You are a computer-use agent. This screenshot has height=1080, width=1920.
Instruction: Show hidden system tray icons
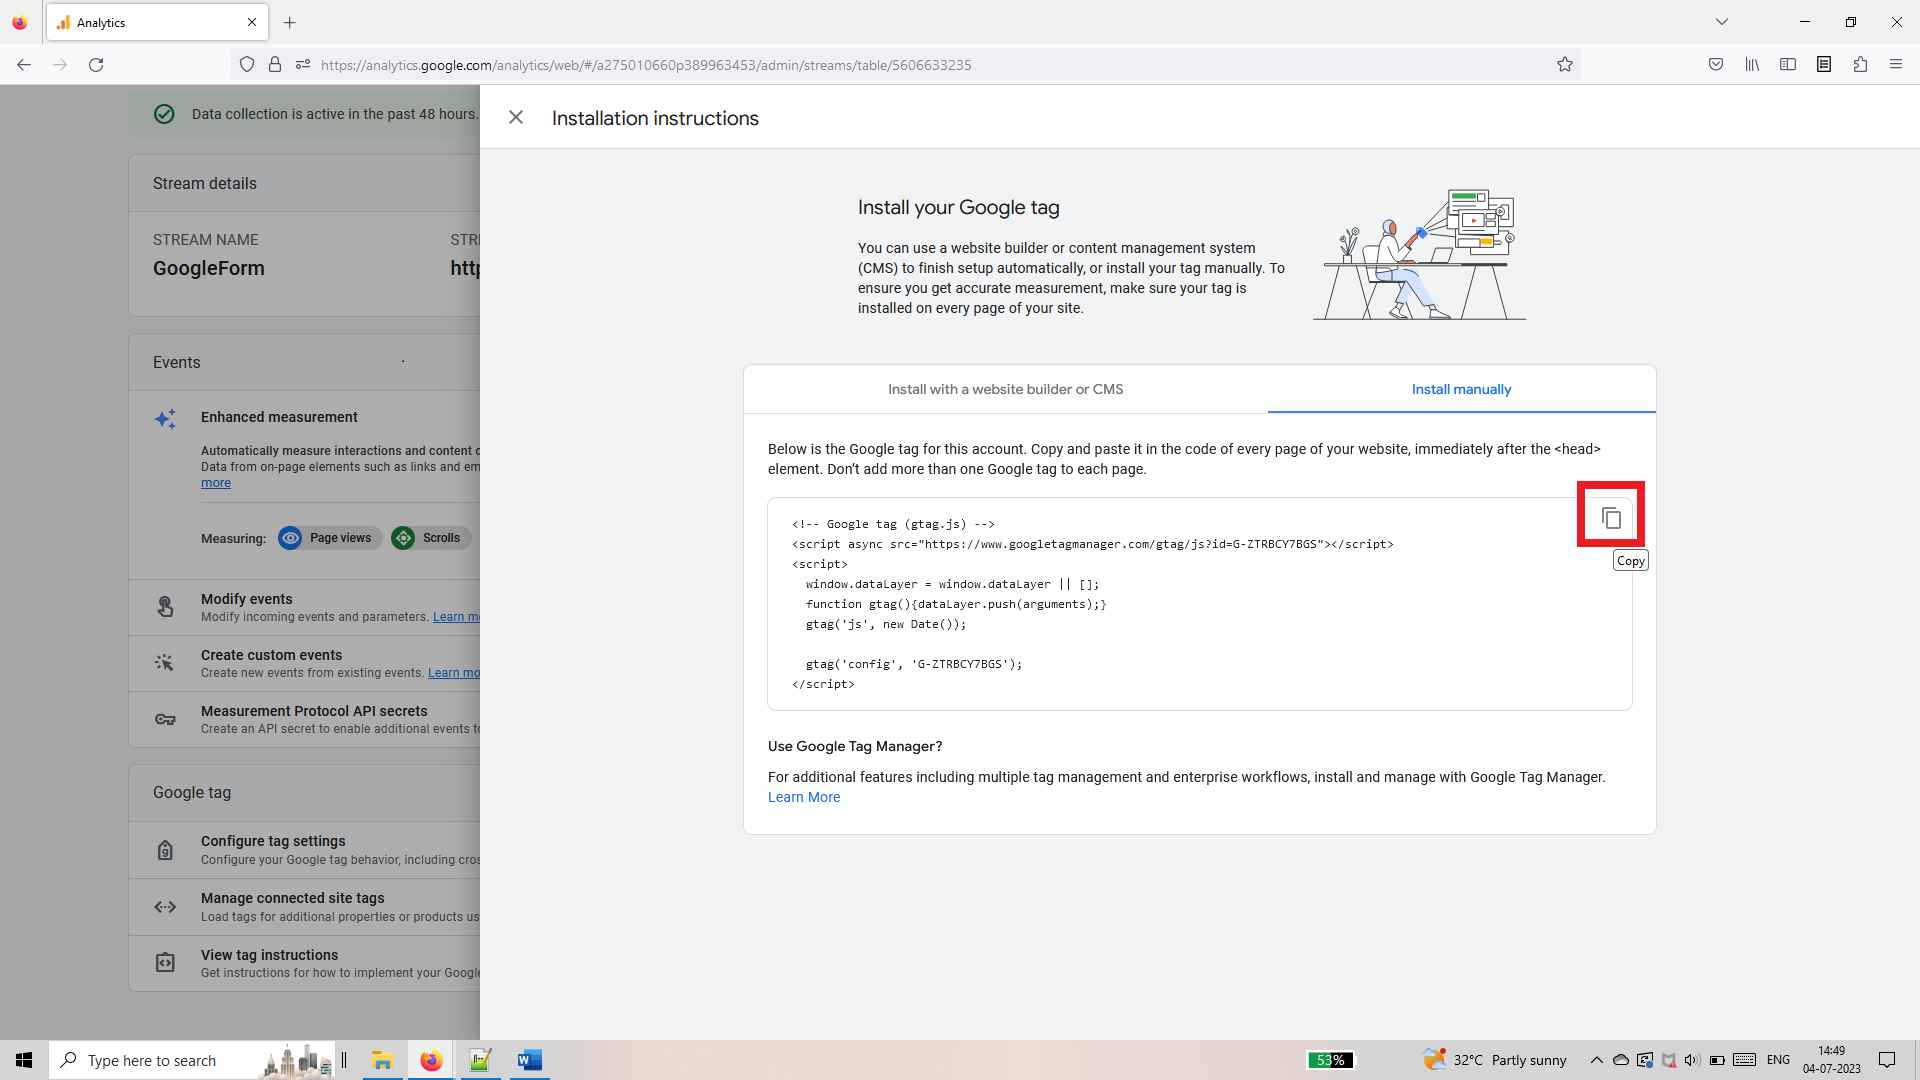(x=1596, y=1060)
